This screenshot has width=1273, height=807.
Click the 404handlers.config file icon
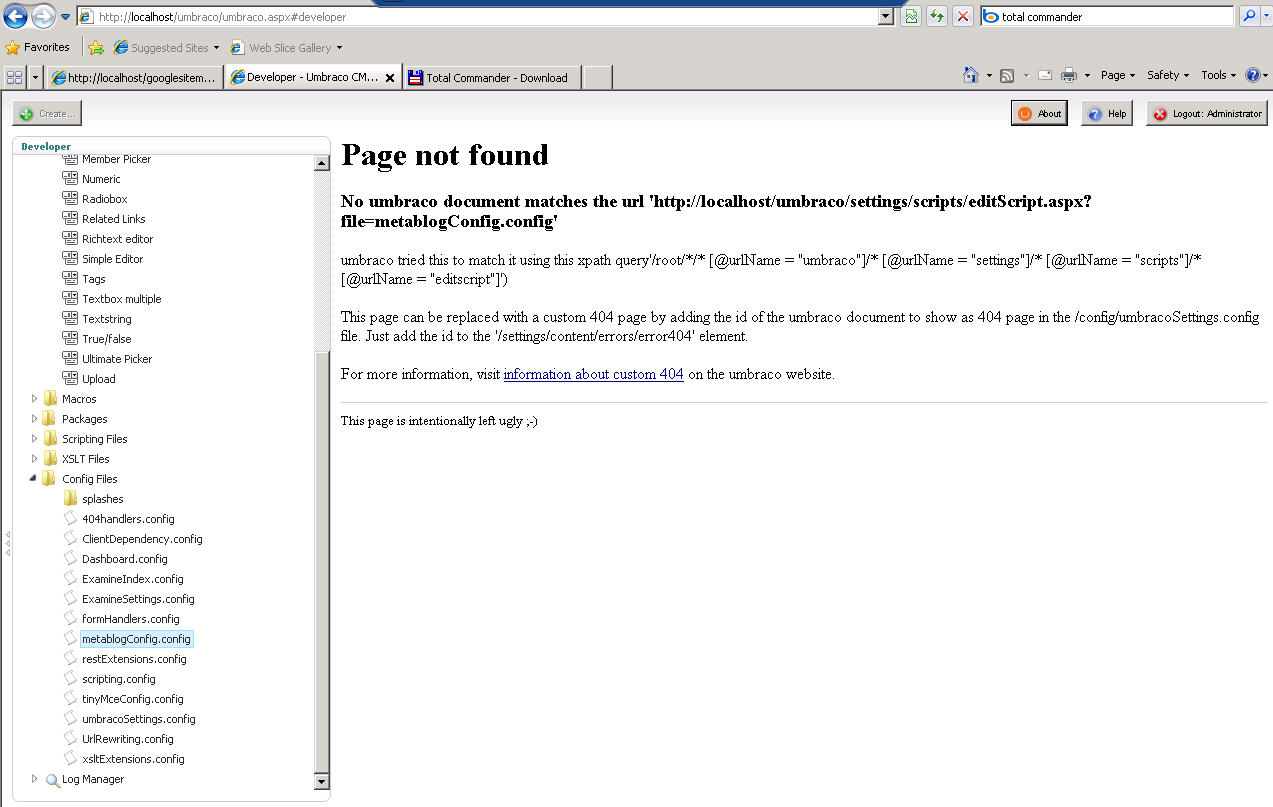click(70, 519)
